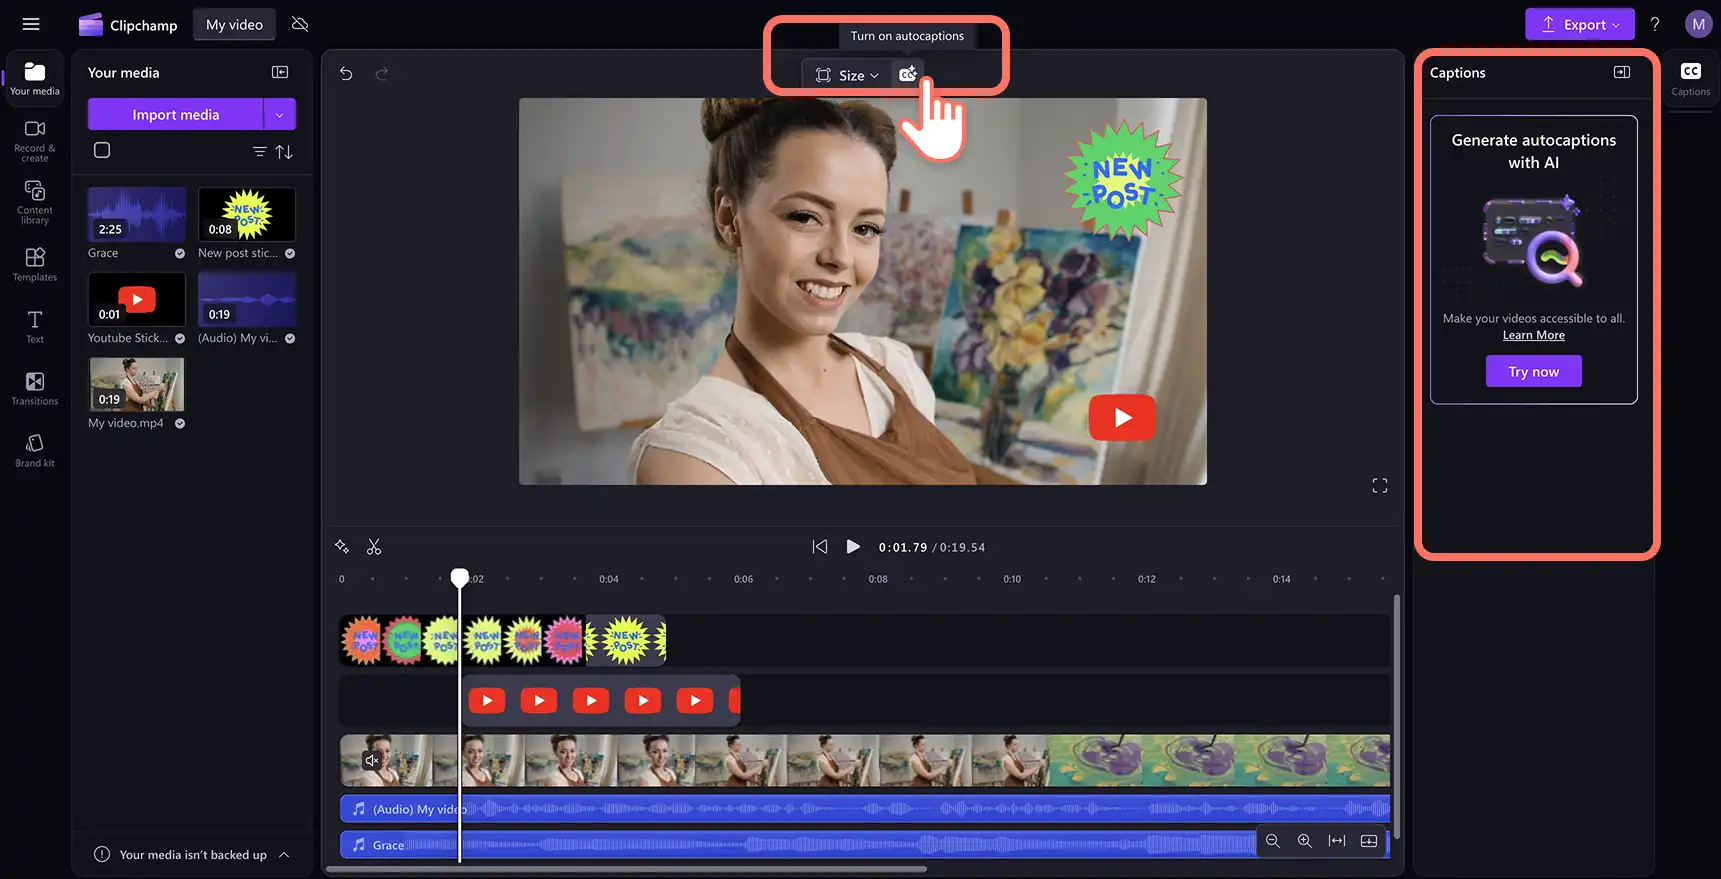This screenshot has height=879, width=1721.
Task: Click the Clipchamp logo
Action: (91, 25)
